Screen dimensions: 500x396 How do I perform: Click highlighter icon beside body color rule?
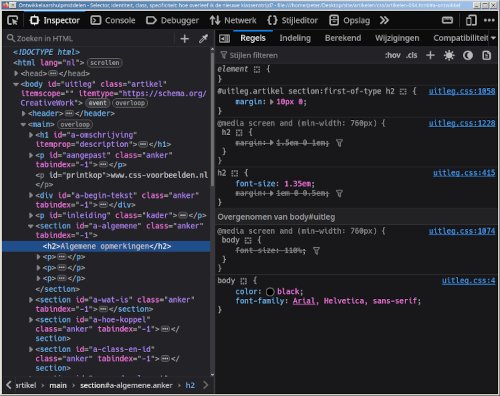[243, 281]
